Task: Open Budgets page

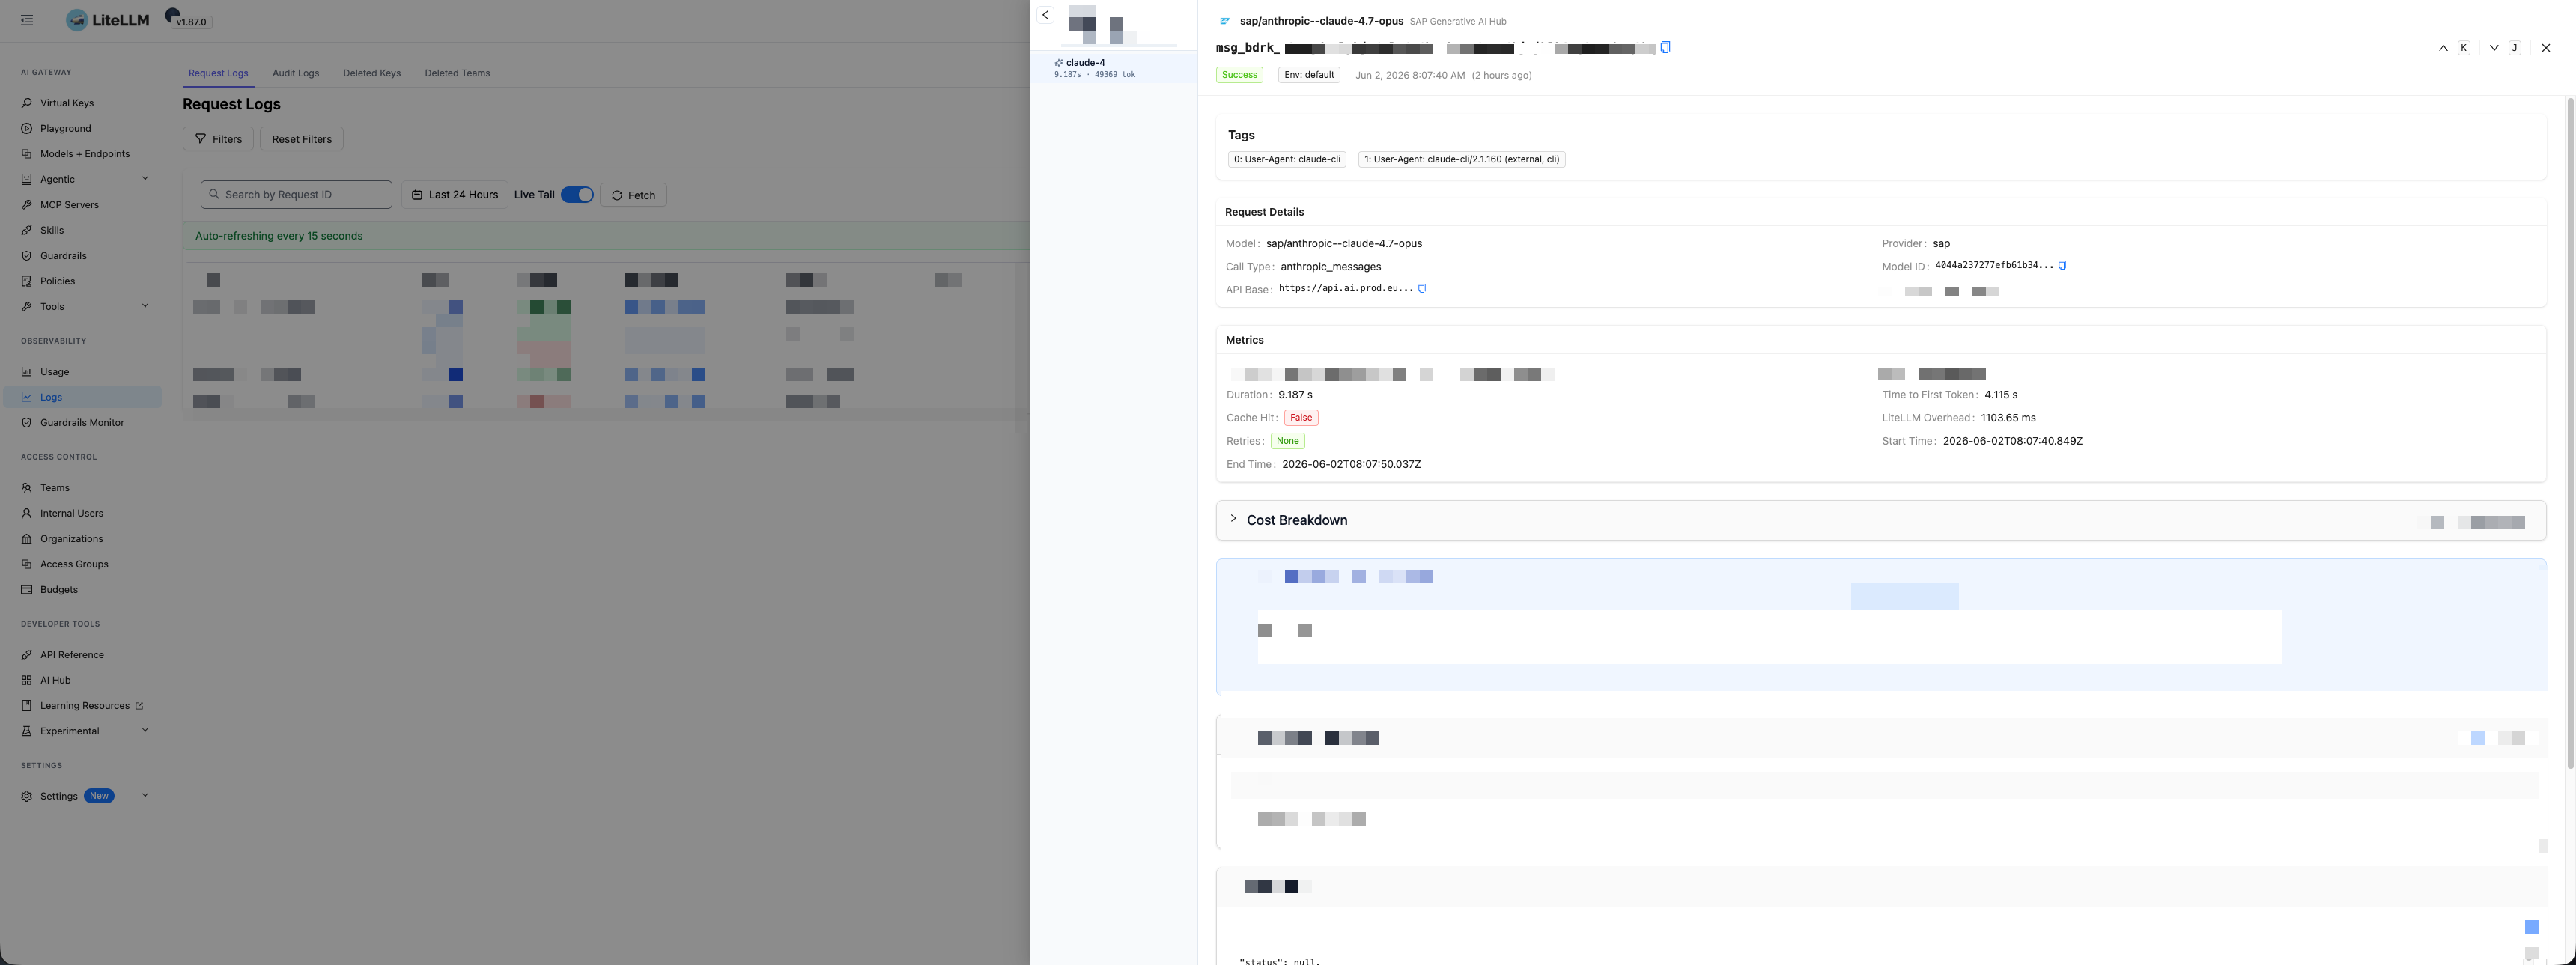Action: (58, 590)
